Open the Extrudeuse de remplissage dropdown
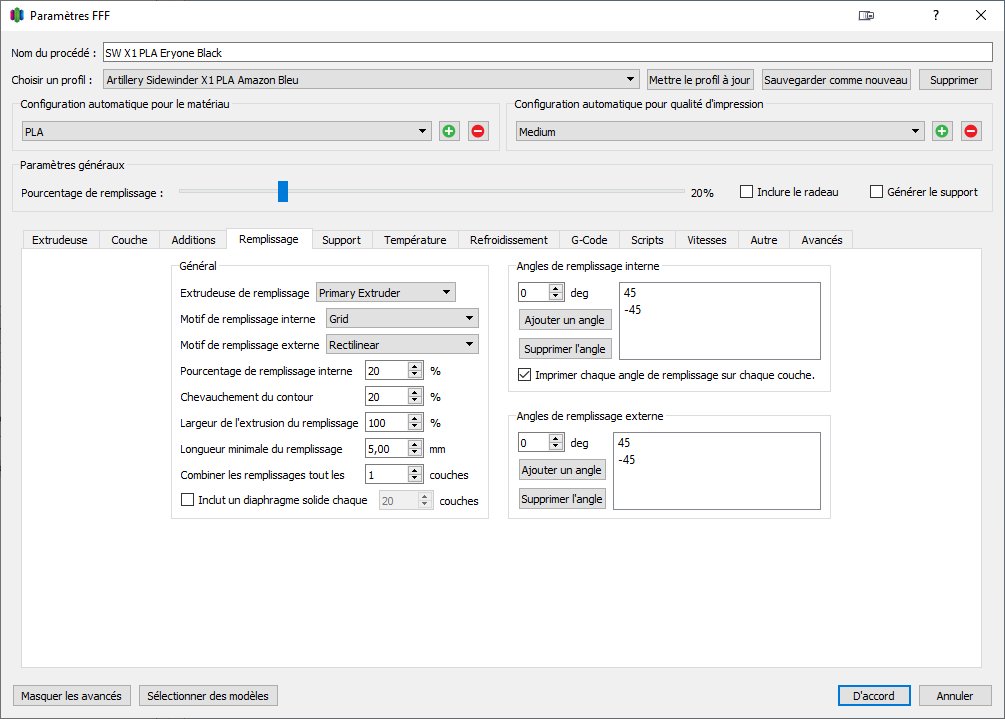This screenshot has height=719, width=1005. click(385, 292)
